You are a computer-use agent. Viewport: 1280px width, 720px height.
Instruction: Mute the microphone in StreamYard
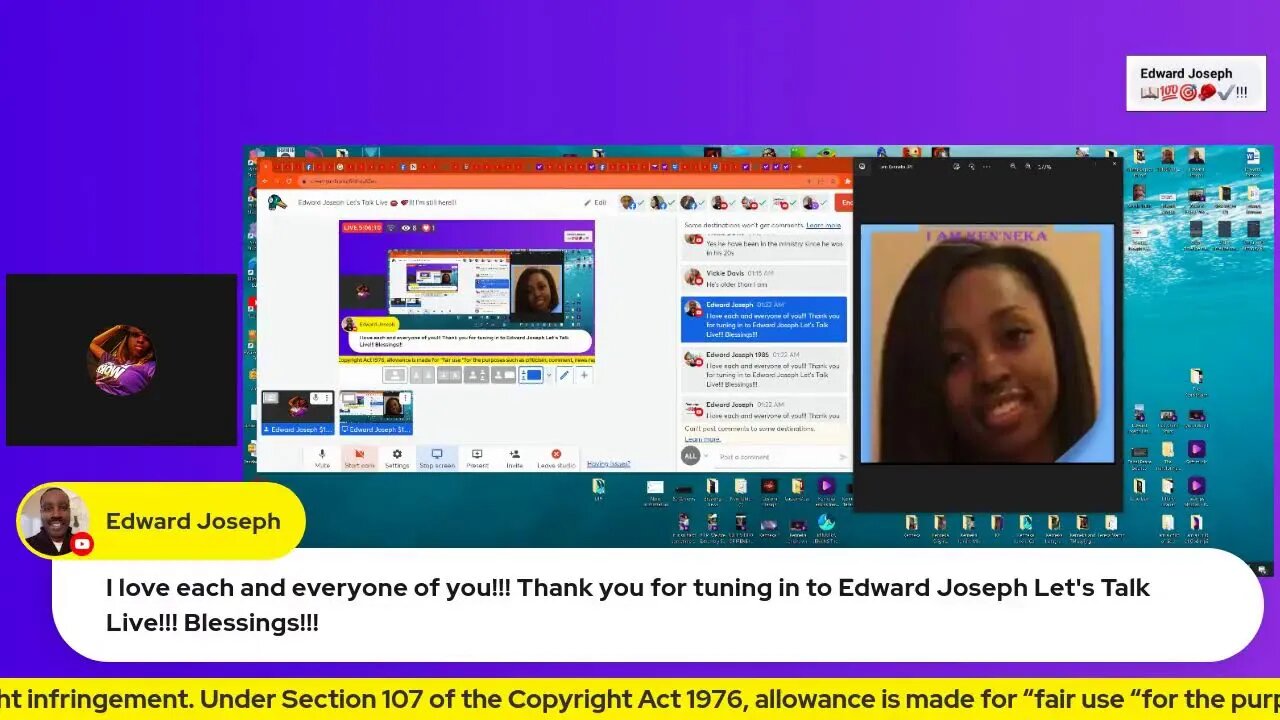322,458
